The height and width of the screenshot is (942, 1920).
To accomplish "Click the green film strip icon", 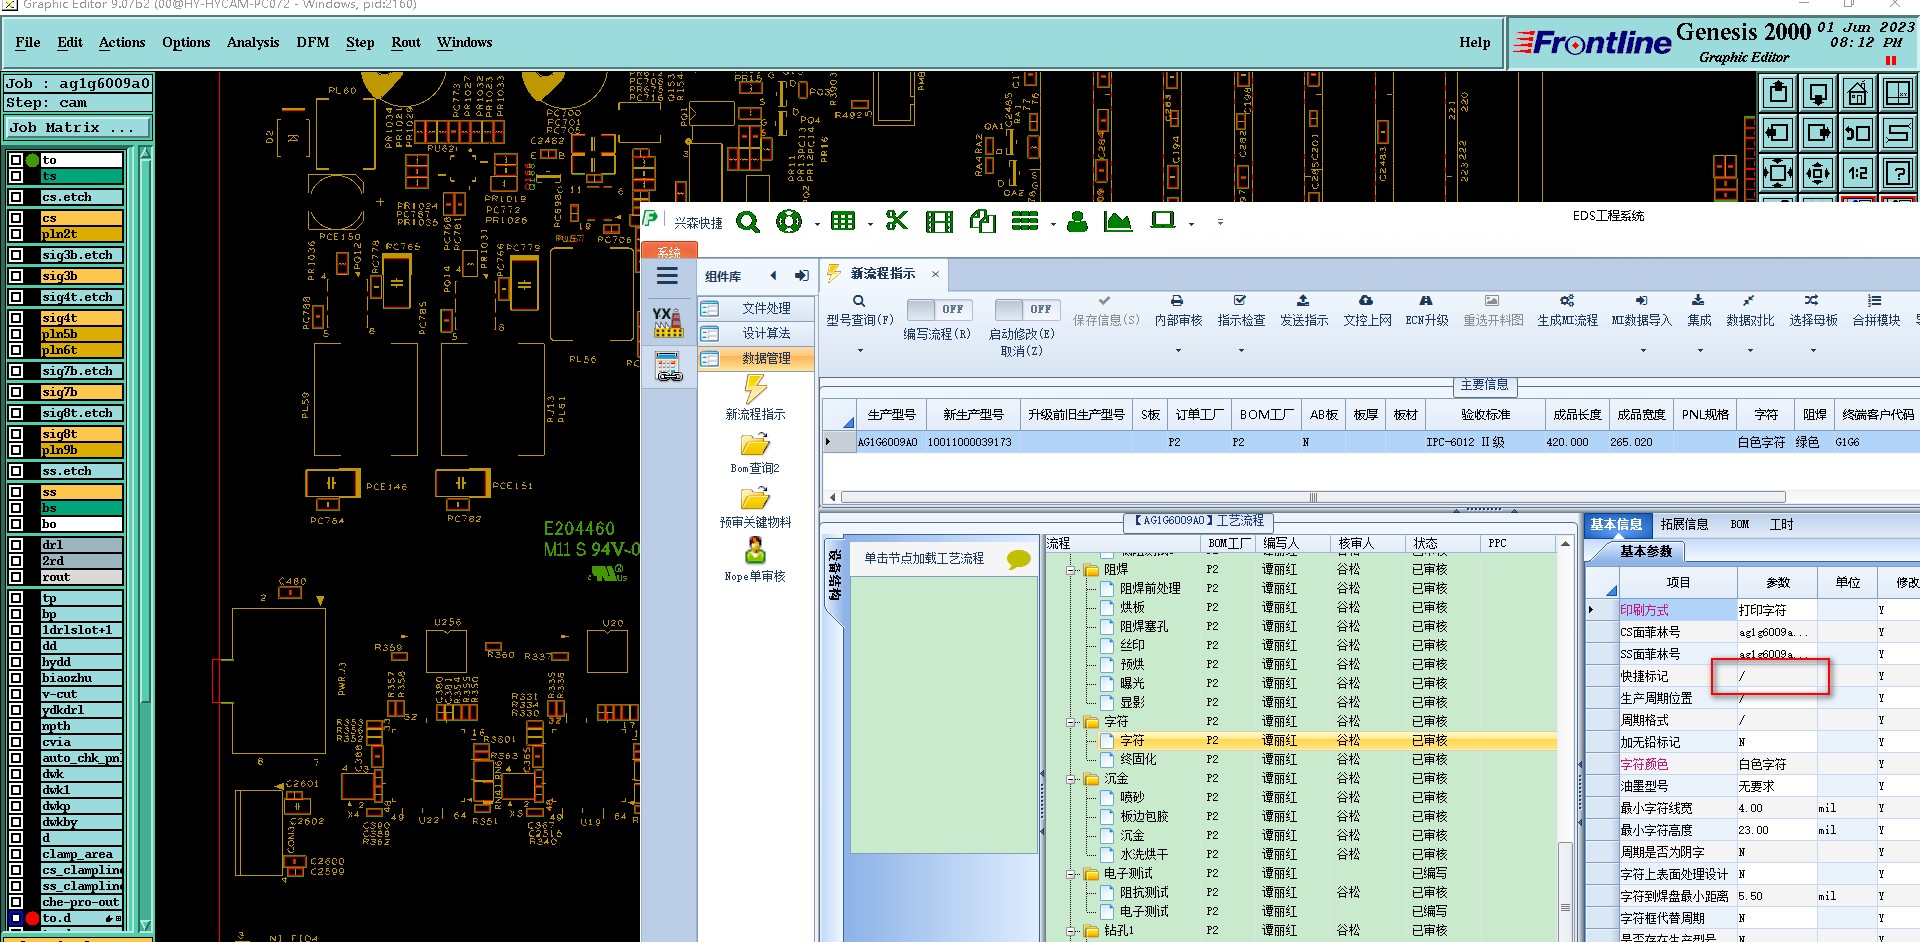I will (x=939, y=222).
